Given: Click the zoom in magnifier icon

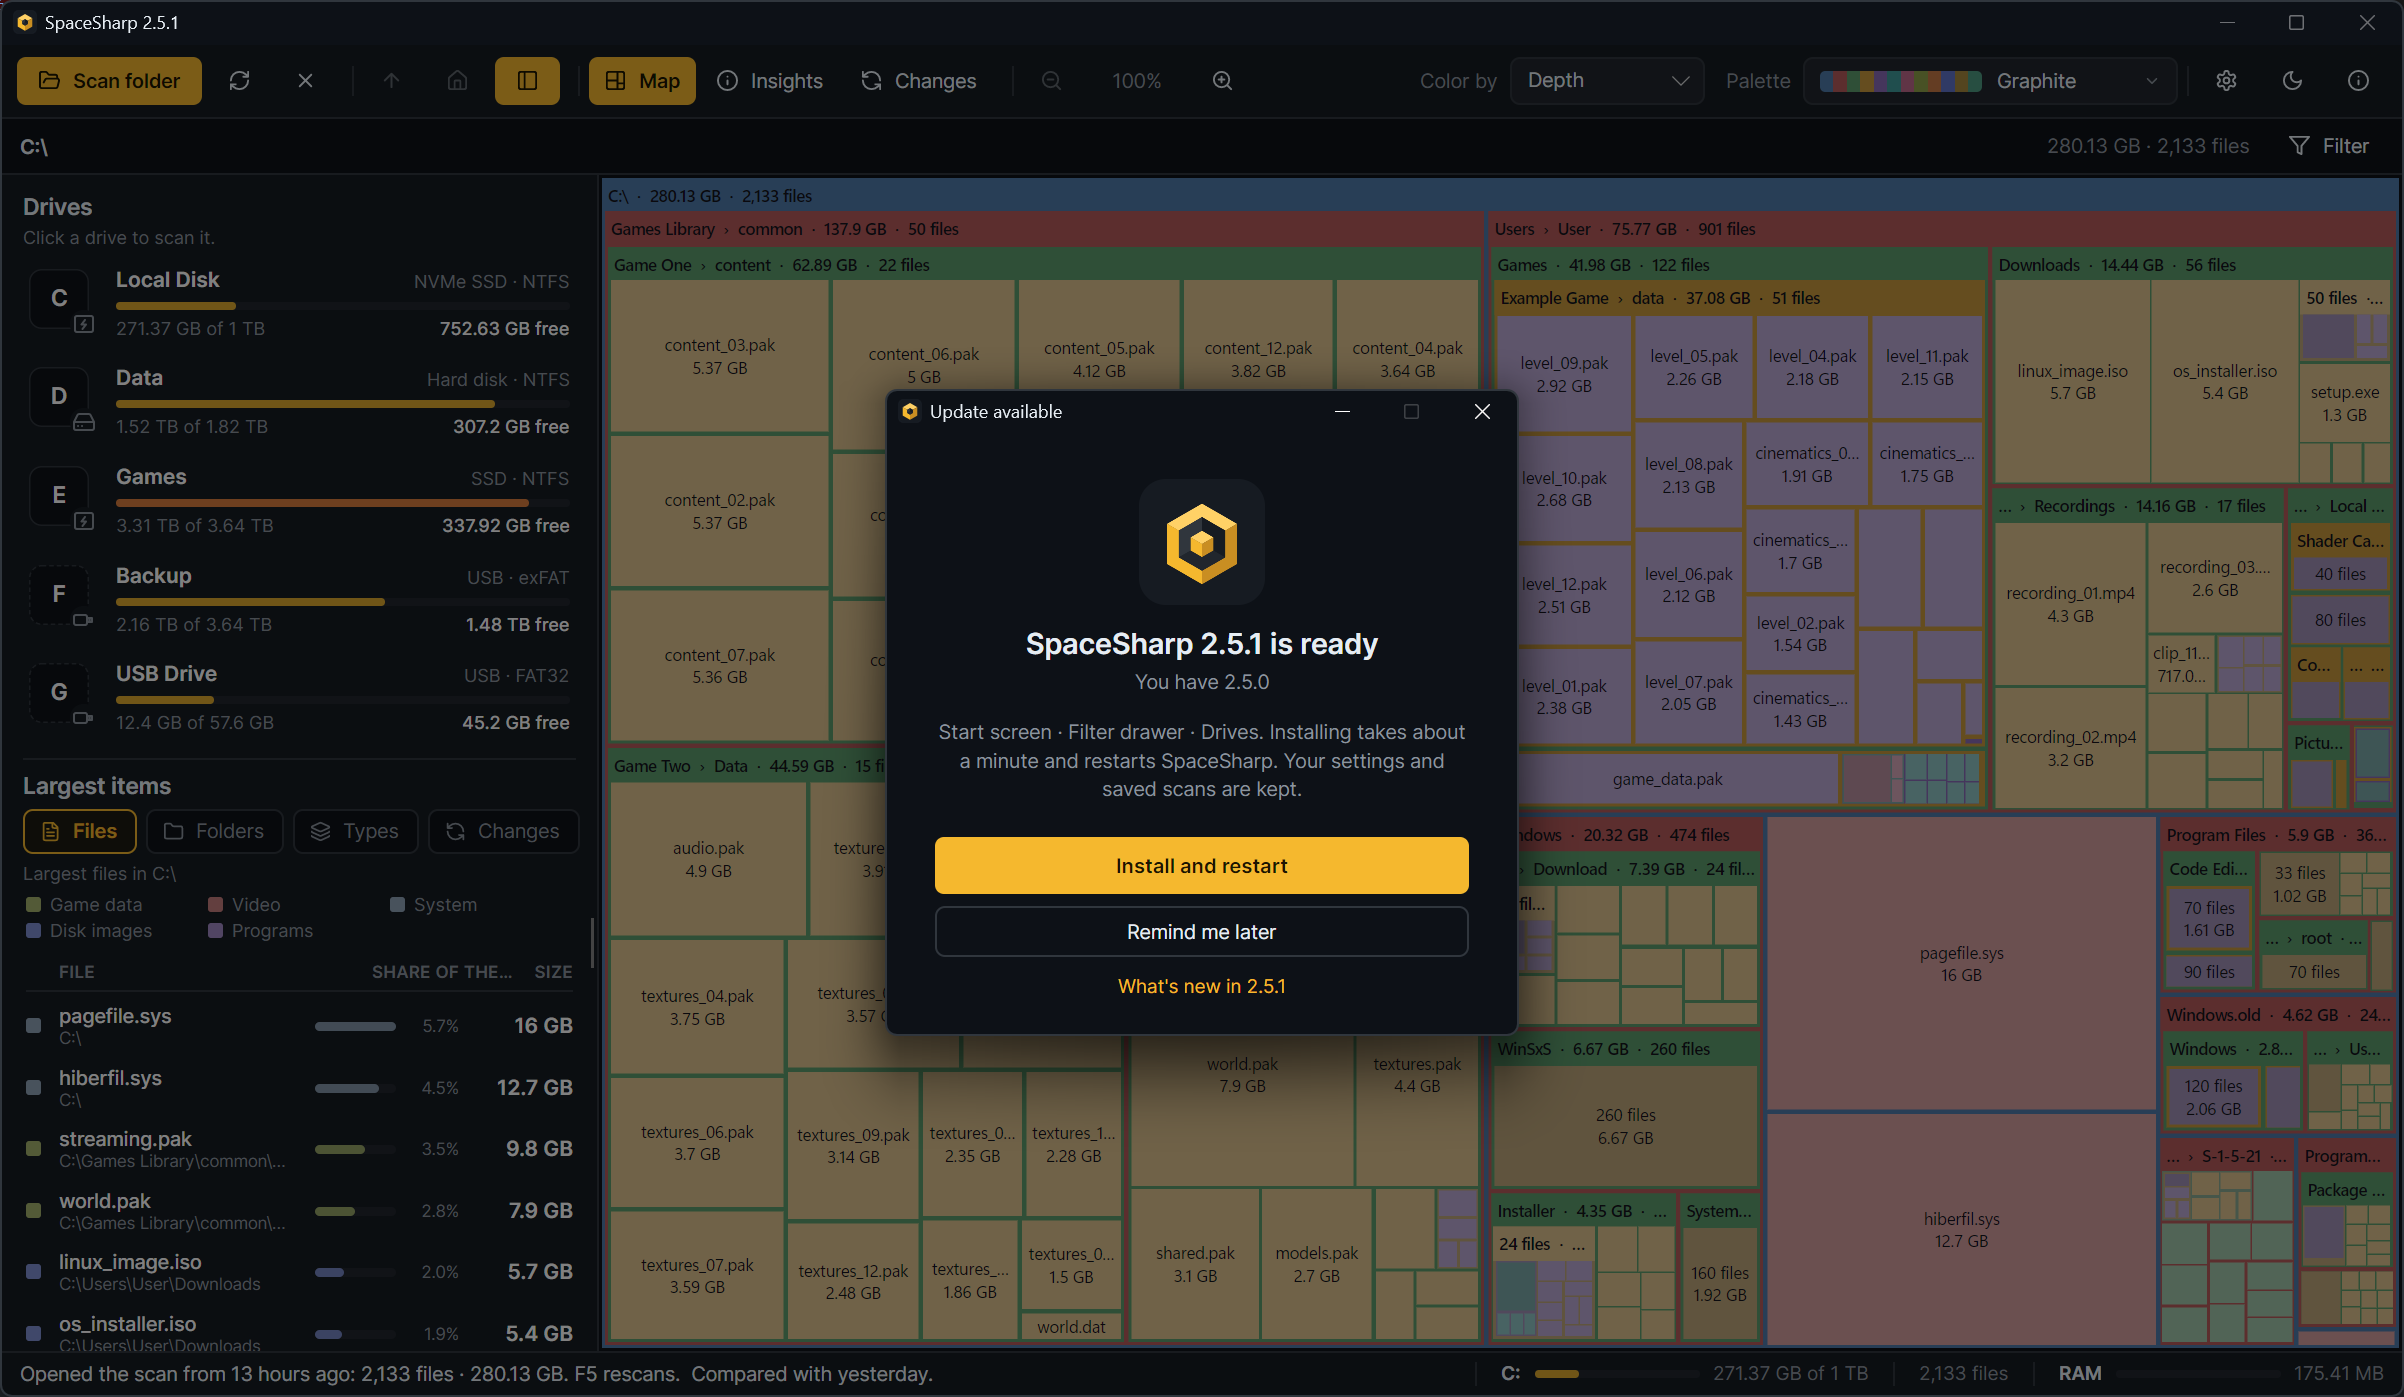Looking at the screenshot, I should 1222,81.
